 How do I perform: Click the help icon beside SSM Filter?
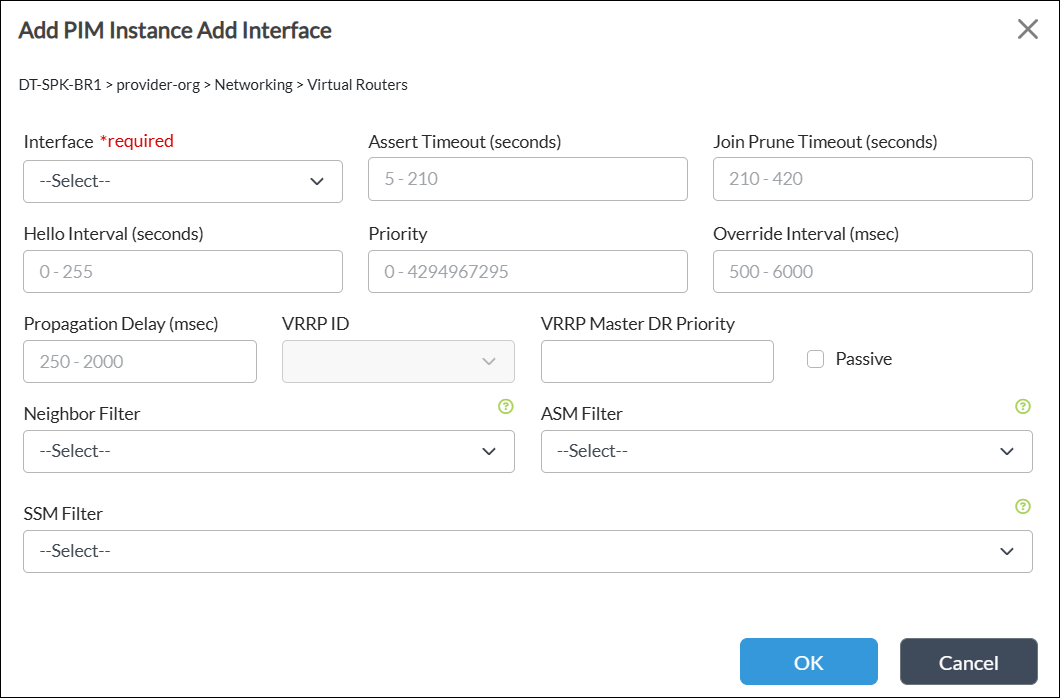pos(1023,507)
